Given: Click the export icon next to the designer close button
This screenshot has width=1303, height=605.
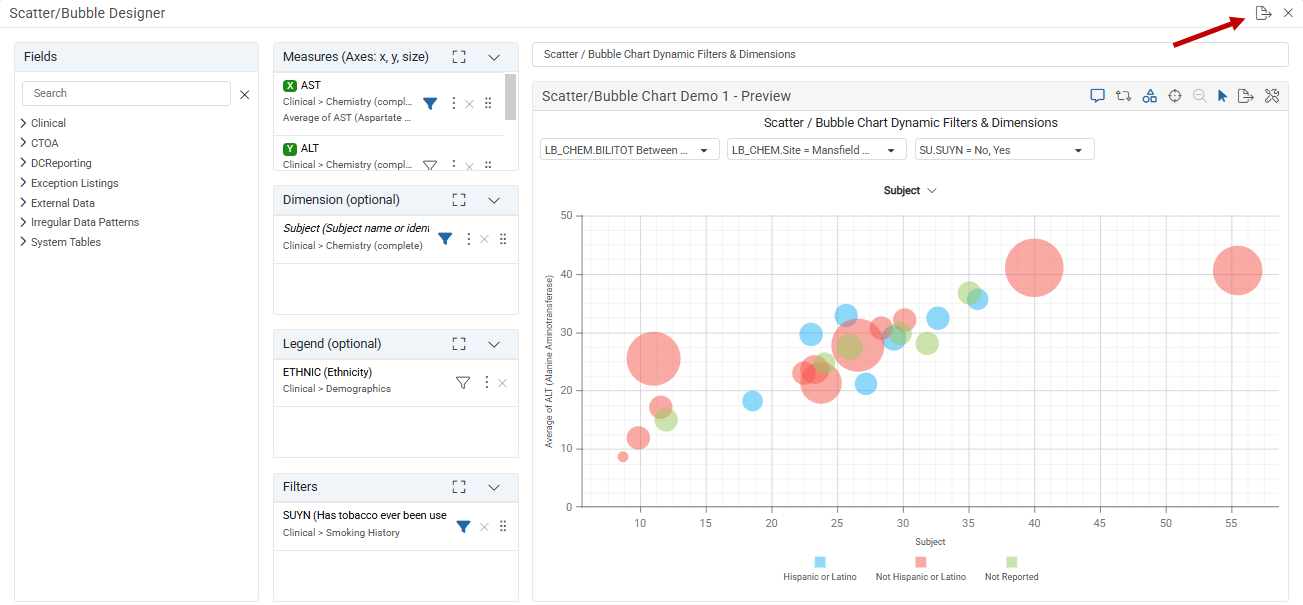Looking at the screenshot, I should click(x=1263, y=13).
